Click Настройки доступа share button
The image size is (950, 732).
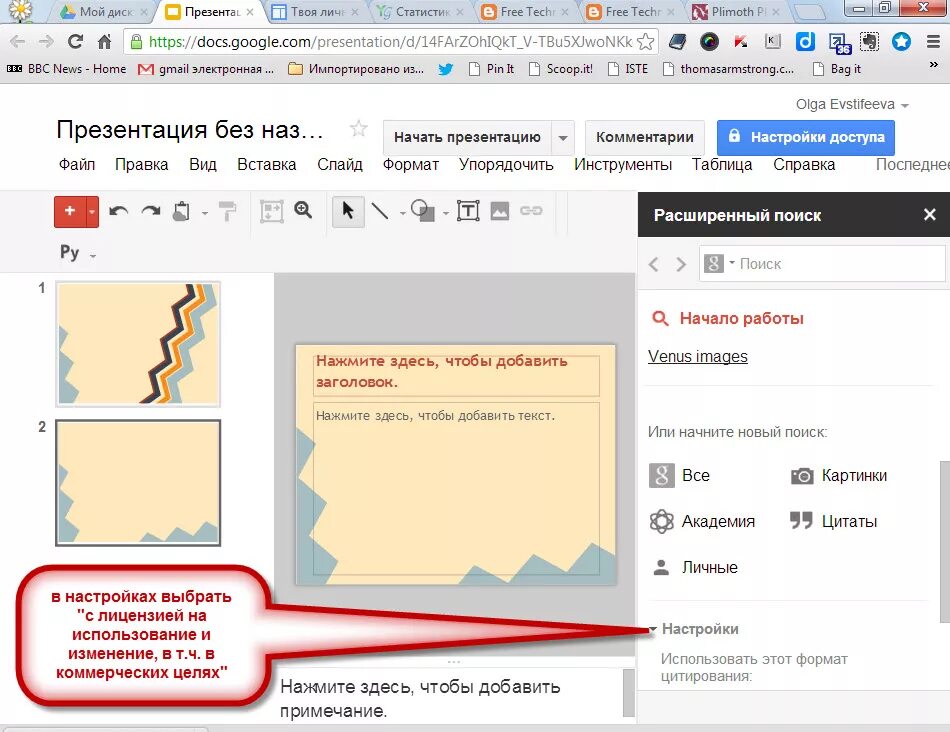pyautogui.click(x=806, y=137)
